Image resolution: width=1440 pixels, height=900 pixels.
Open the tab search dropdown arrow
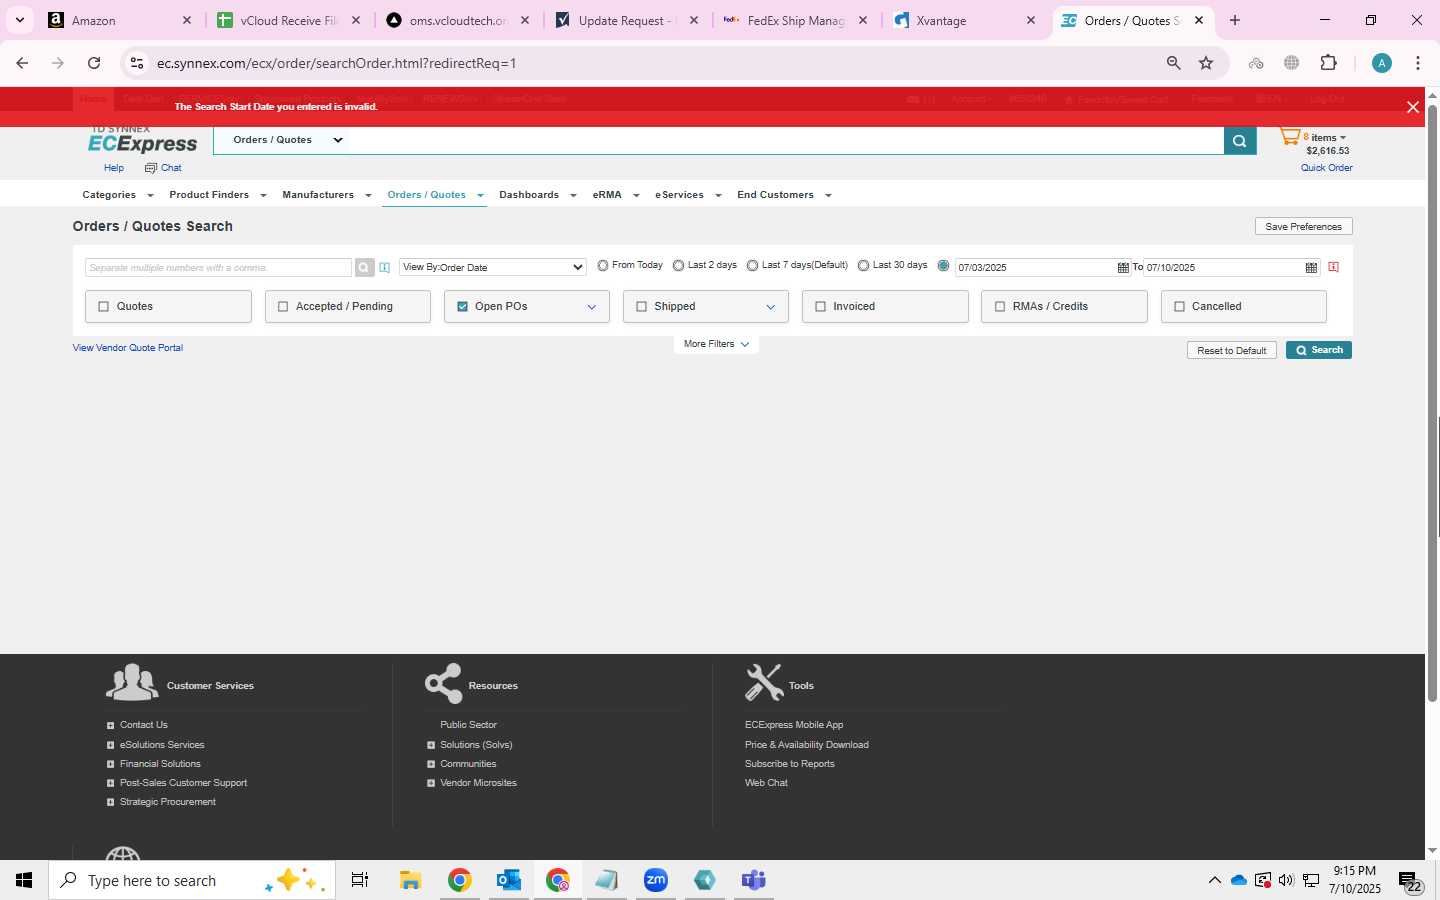pyautogui.click(x=20, y=20)
